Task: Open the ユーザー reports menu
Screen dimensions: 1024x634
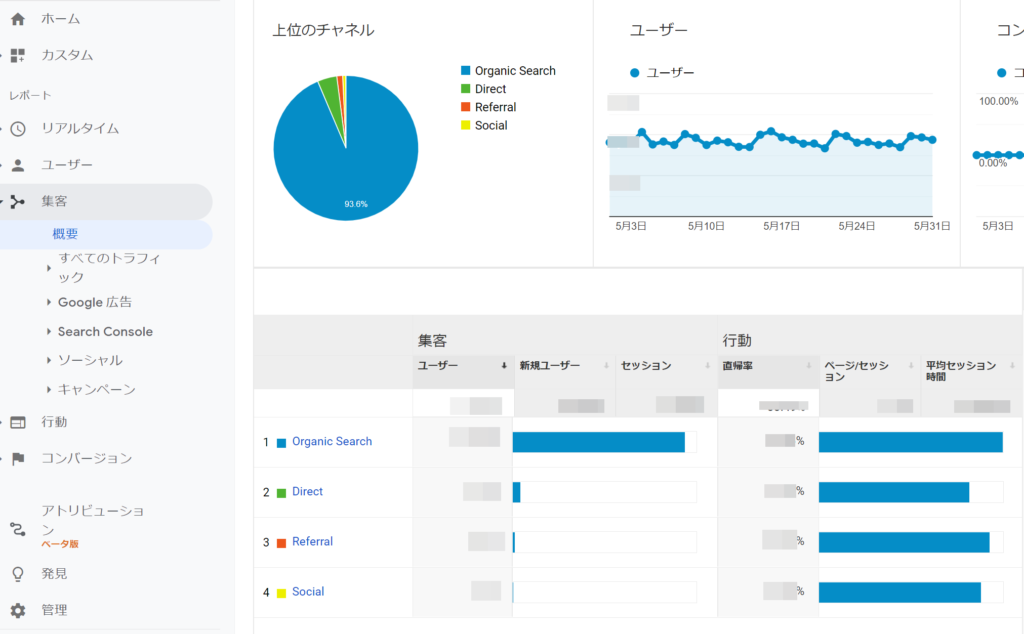Action: coord(67,165)
